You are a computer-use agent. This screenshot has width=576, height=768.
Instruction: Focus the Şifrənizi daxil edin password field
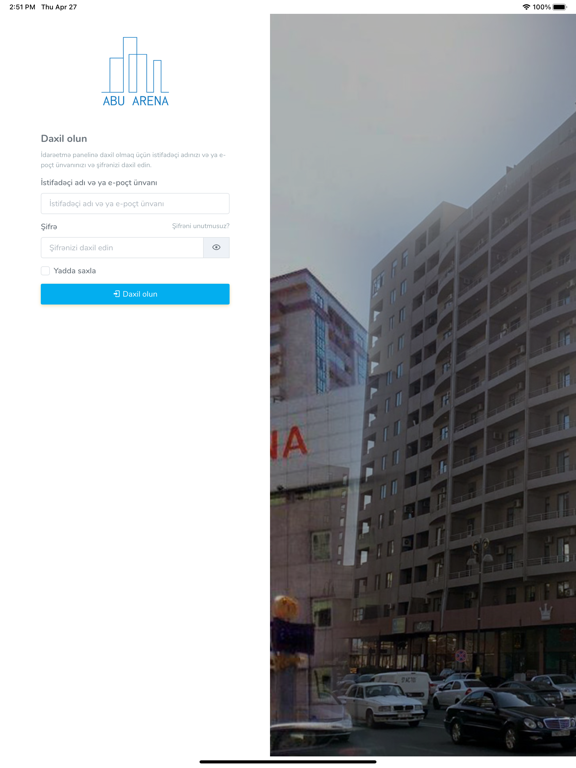(122, 247)
